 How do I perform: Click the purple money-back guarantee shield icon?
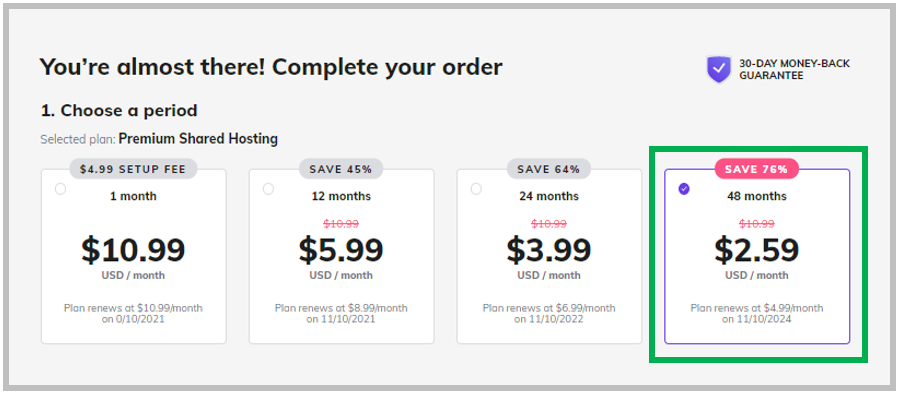[719, 69]
